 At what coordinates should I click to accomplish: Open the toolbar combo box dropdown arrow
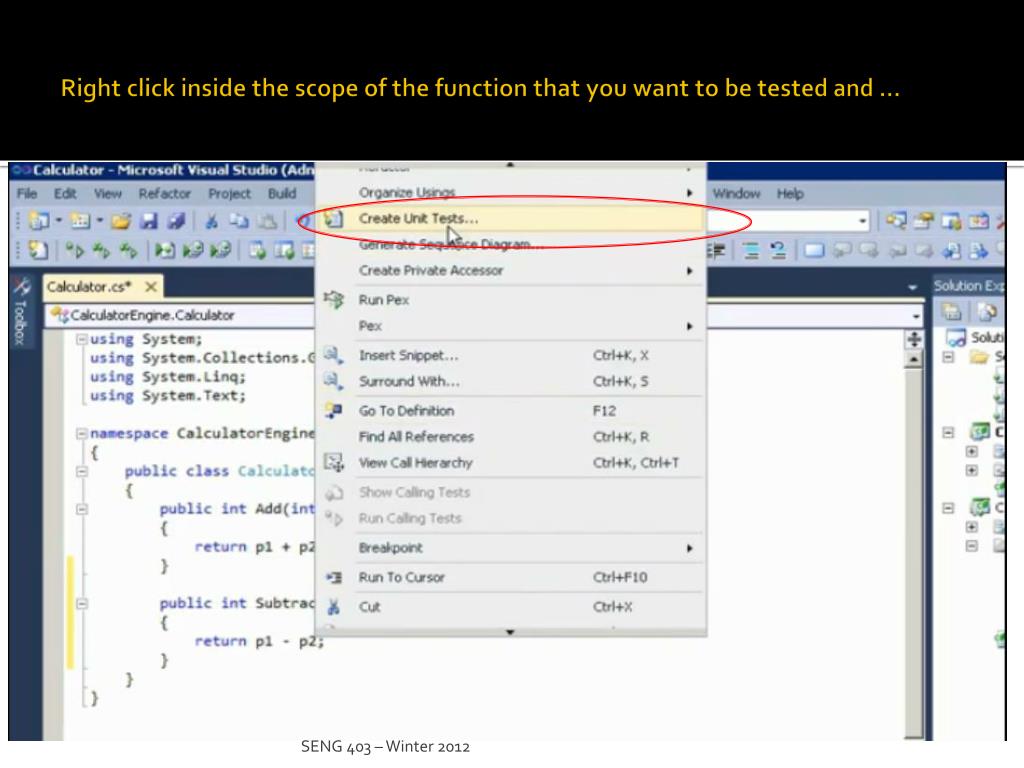862,221
